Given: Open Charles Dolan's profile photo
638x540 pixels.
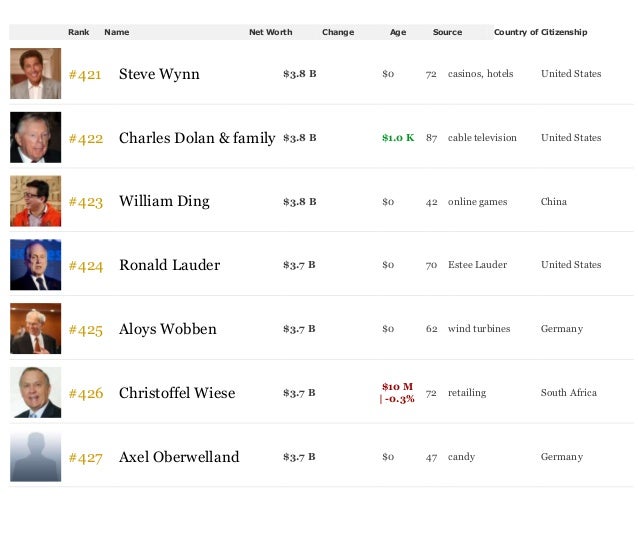Looking at the screenshot, I should [36, 138].
